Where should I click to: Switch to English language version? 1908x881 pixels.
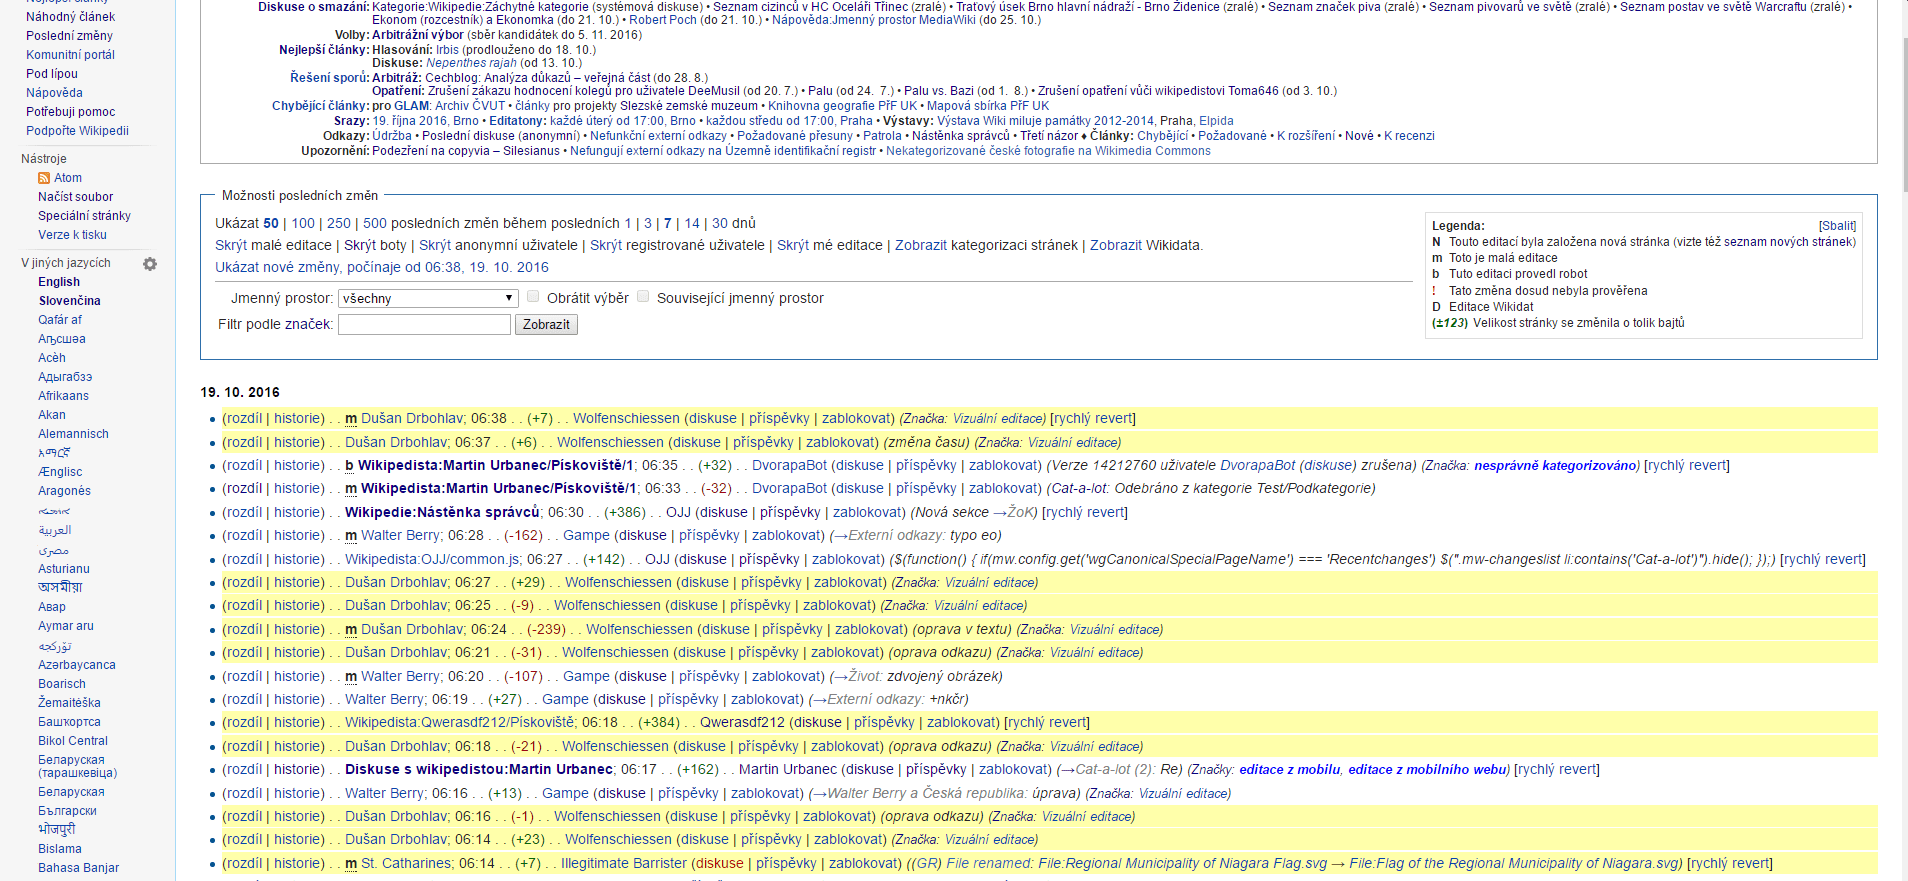point(59,282)
